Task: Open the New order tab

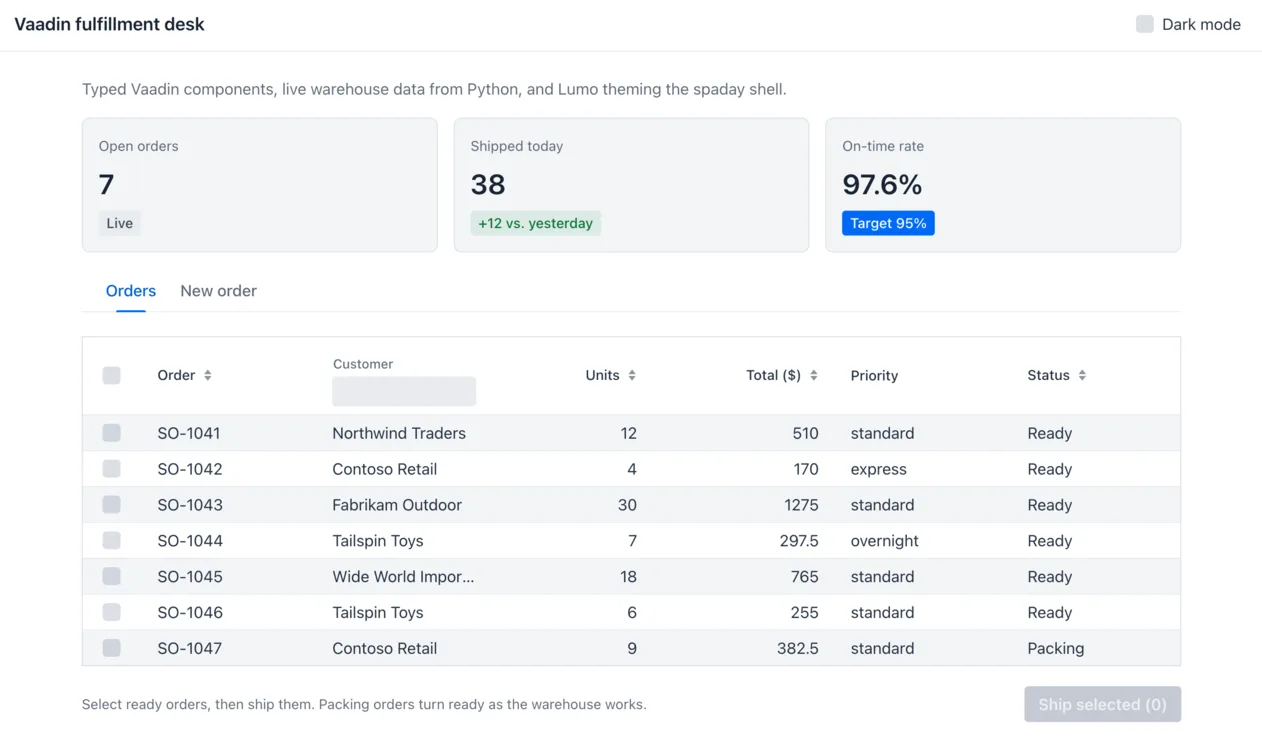Action: [x=218, y=291]
